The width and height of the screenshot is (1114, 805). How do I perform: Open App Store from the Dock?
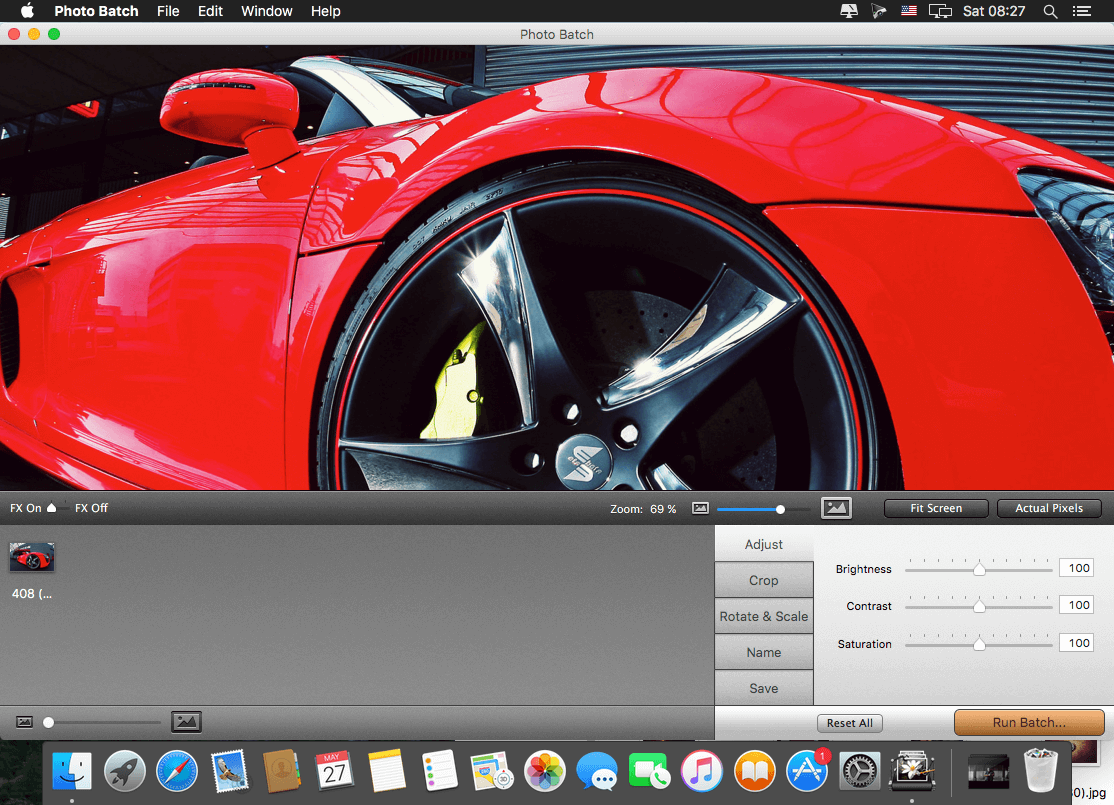(x=807, y=771)
